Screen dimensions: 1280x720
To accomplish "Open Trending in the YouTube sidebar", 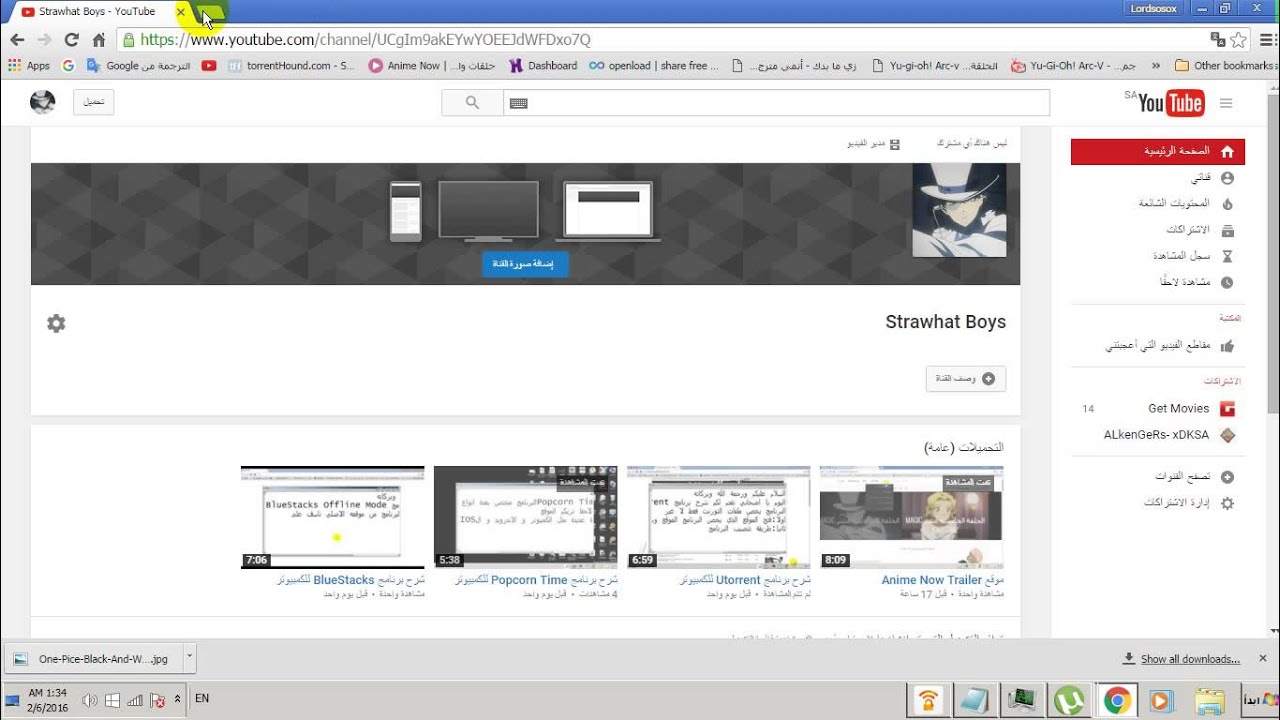I will [1186, 203].
